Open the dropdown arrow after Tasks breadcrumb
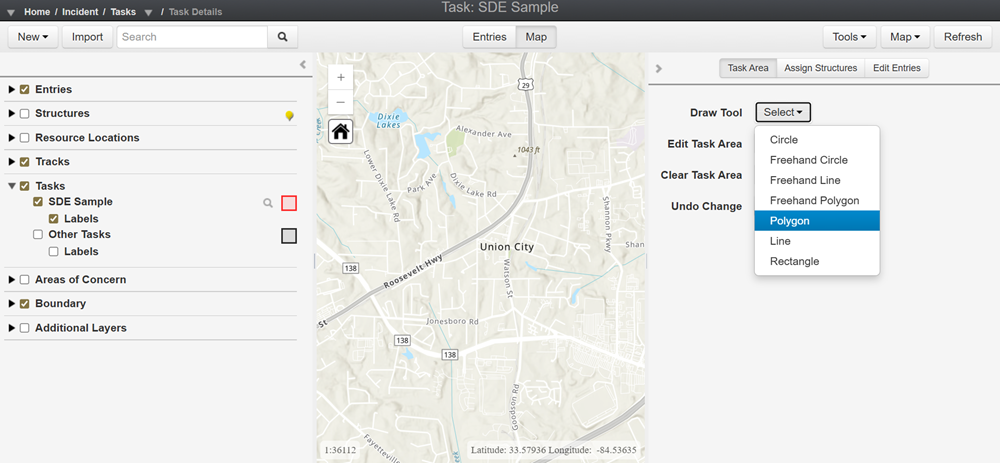1000x464 pixels. (148, 12)
